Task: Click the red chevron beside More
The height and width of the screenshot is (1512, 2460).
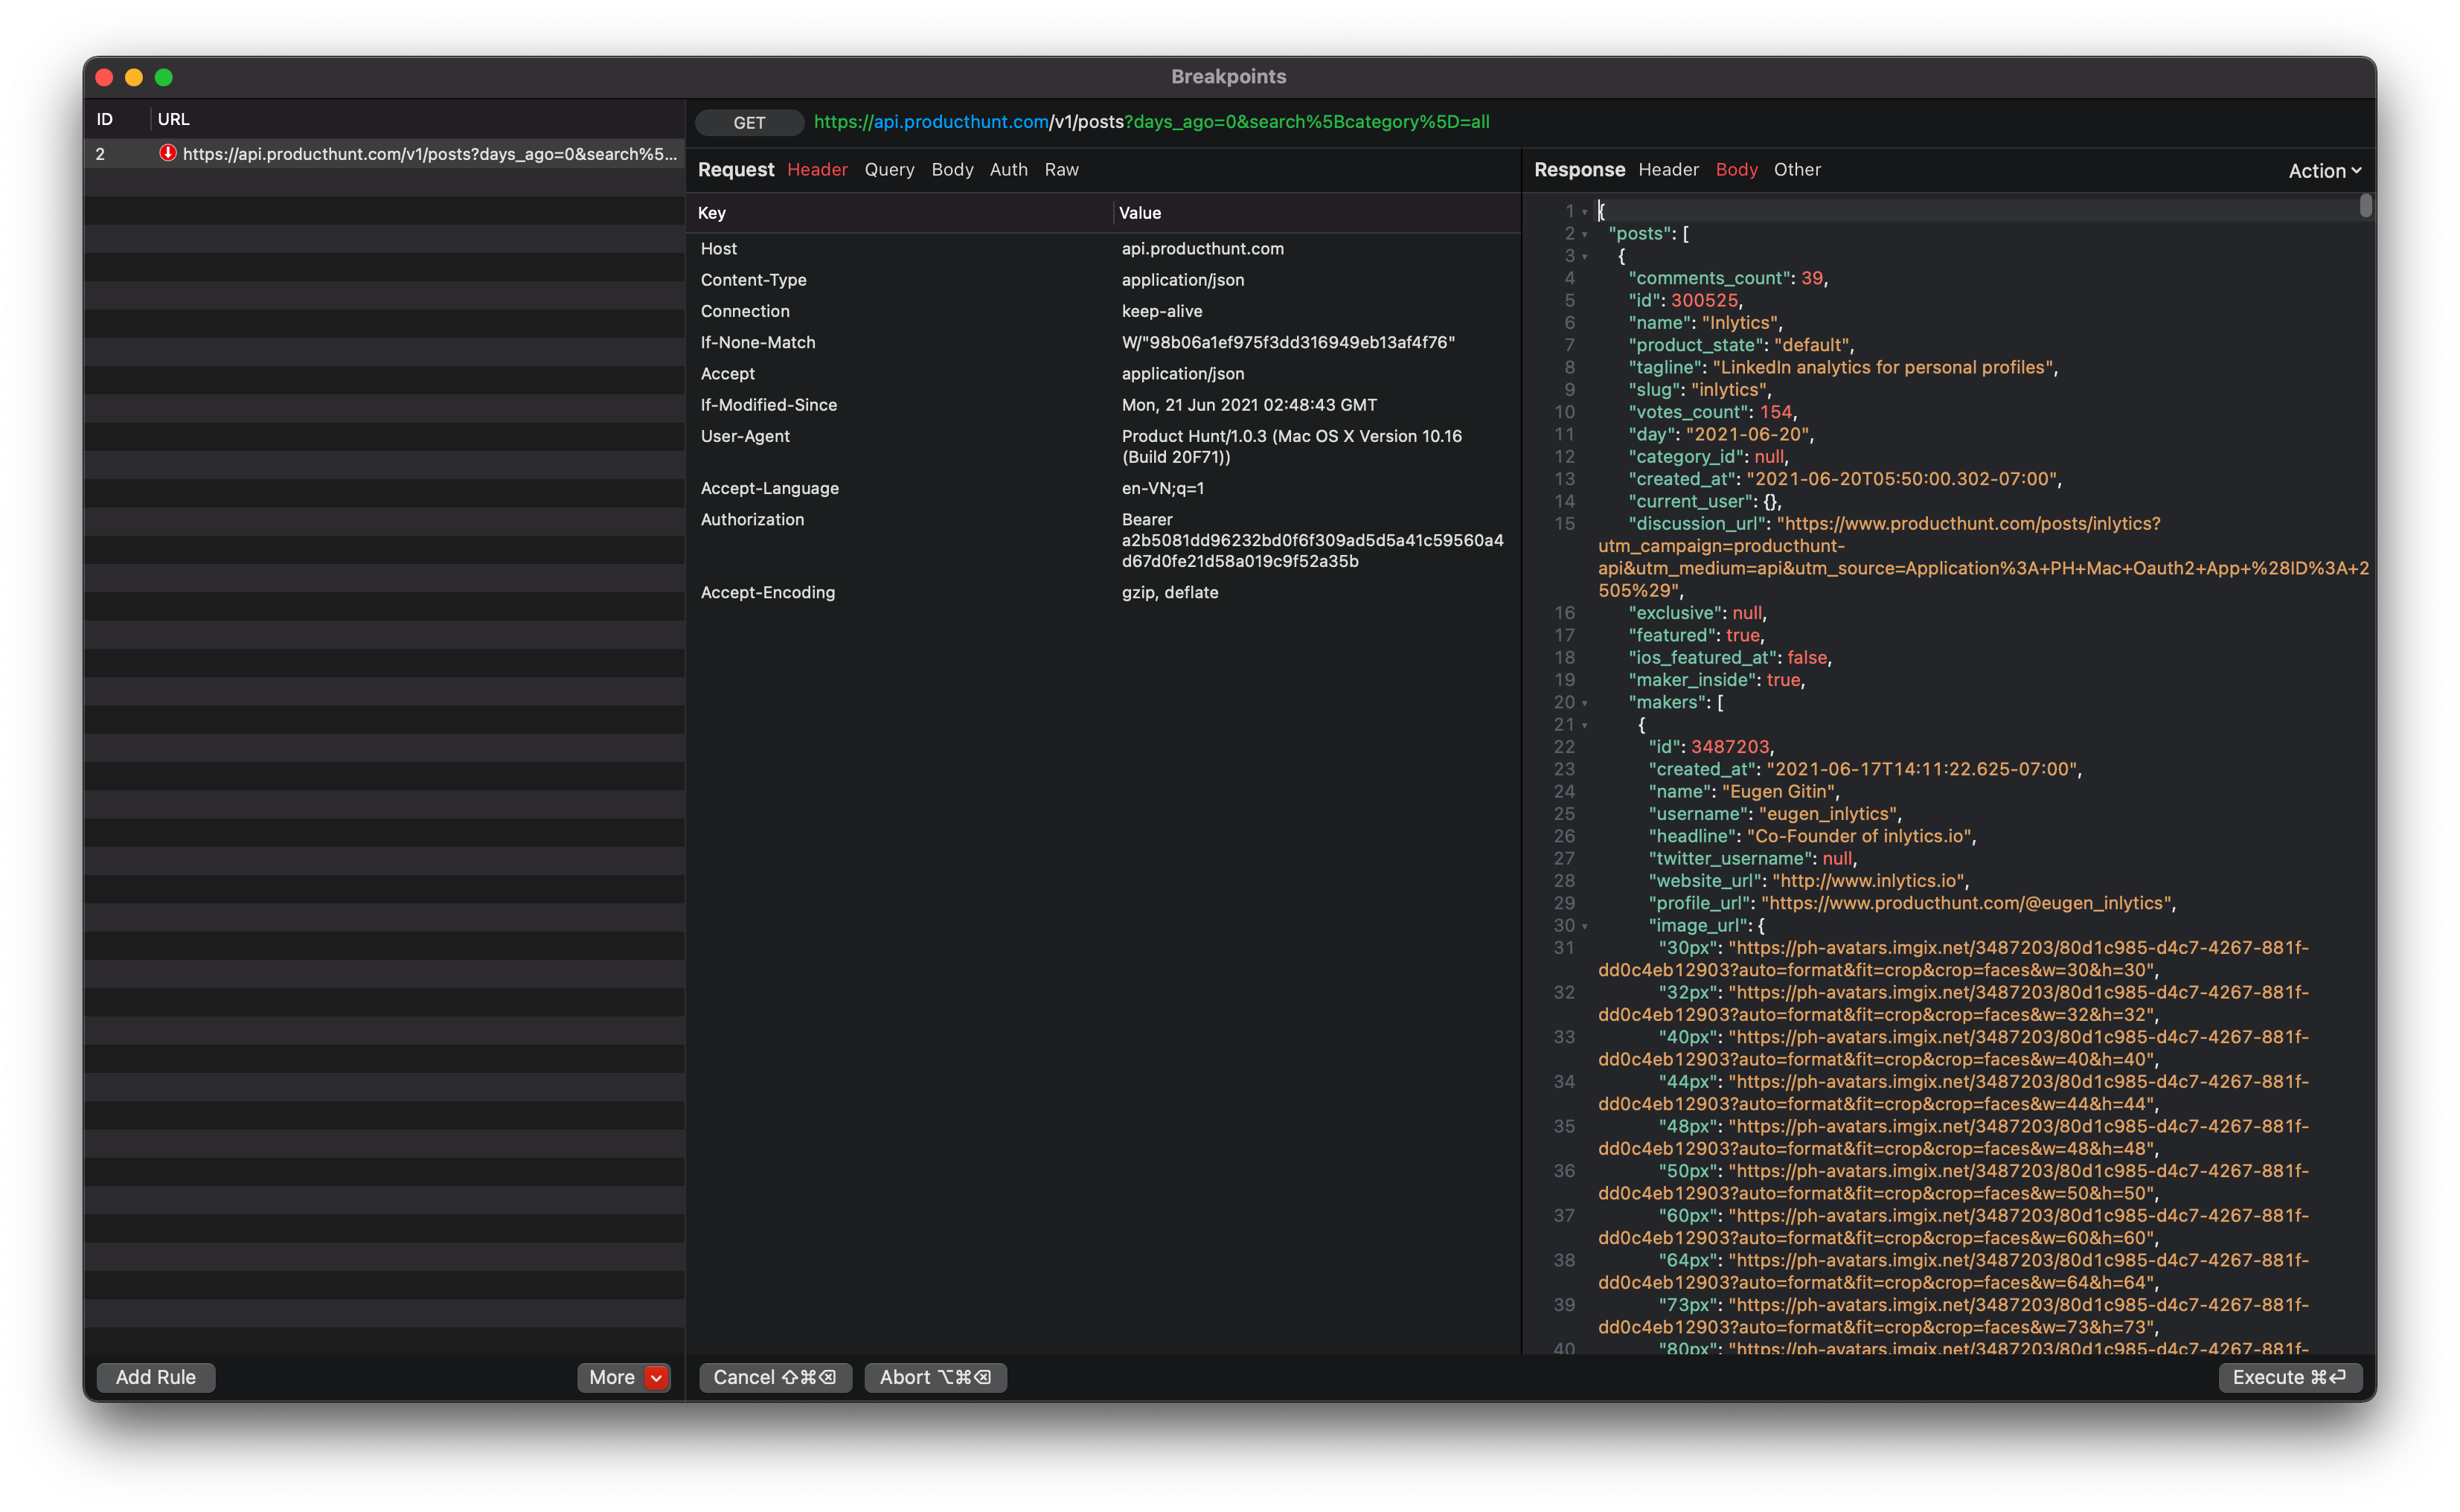Action: coord(656,1377)
